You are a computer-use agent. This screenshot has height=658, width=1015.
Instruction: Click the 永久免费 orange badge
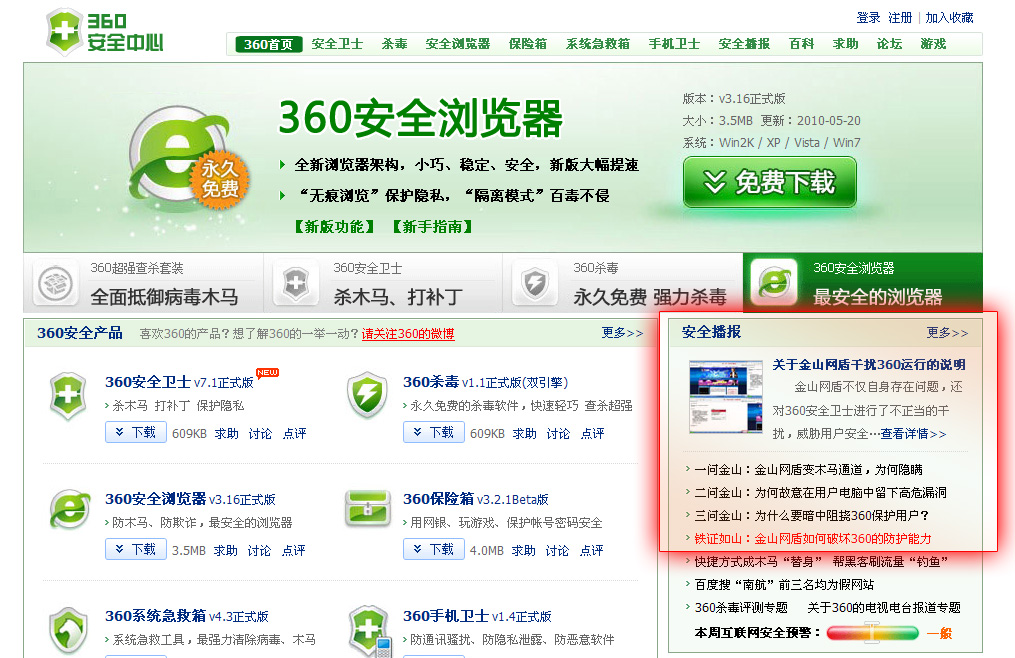[220, 179]
